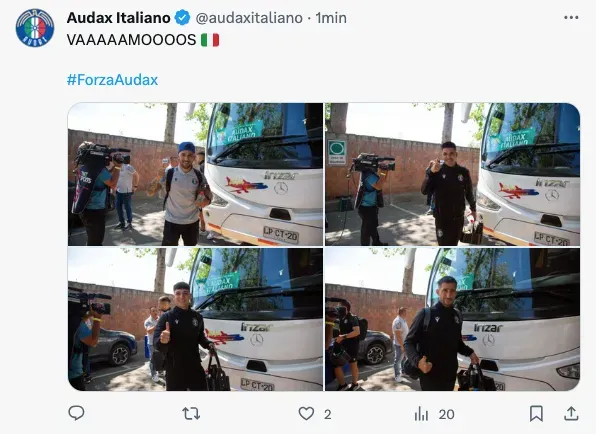Open top-right photo beside green sign
The width and height of the screenshot is (596, 434).
tap(452, 174)
